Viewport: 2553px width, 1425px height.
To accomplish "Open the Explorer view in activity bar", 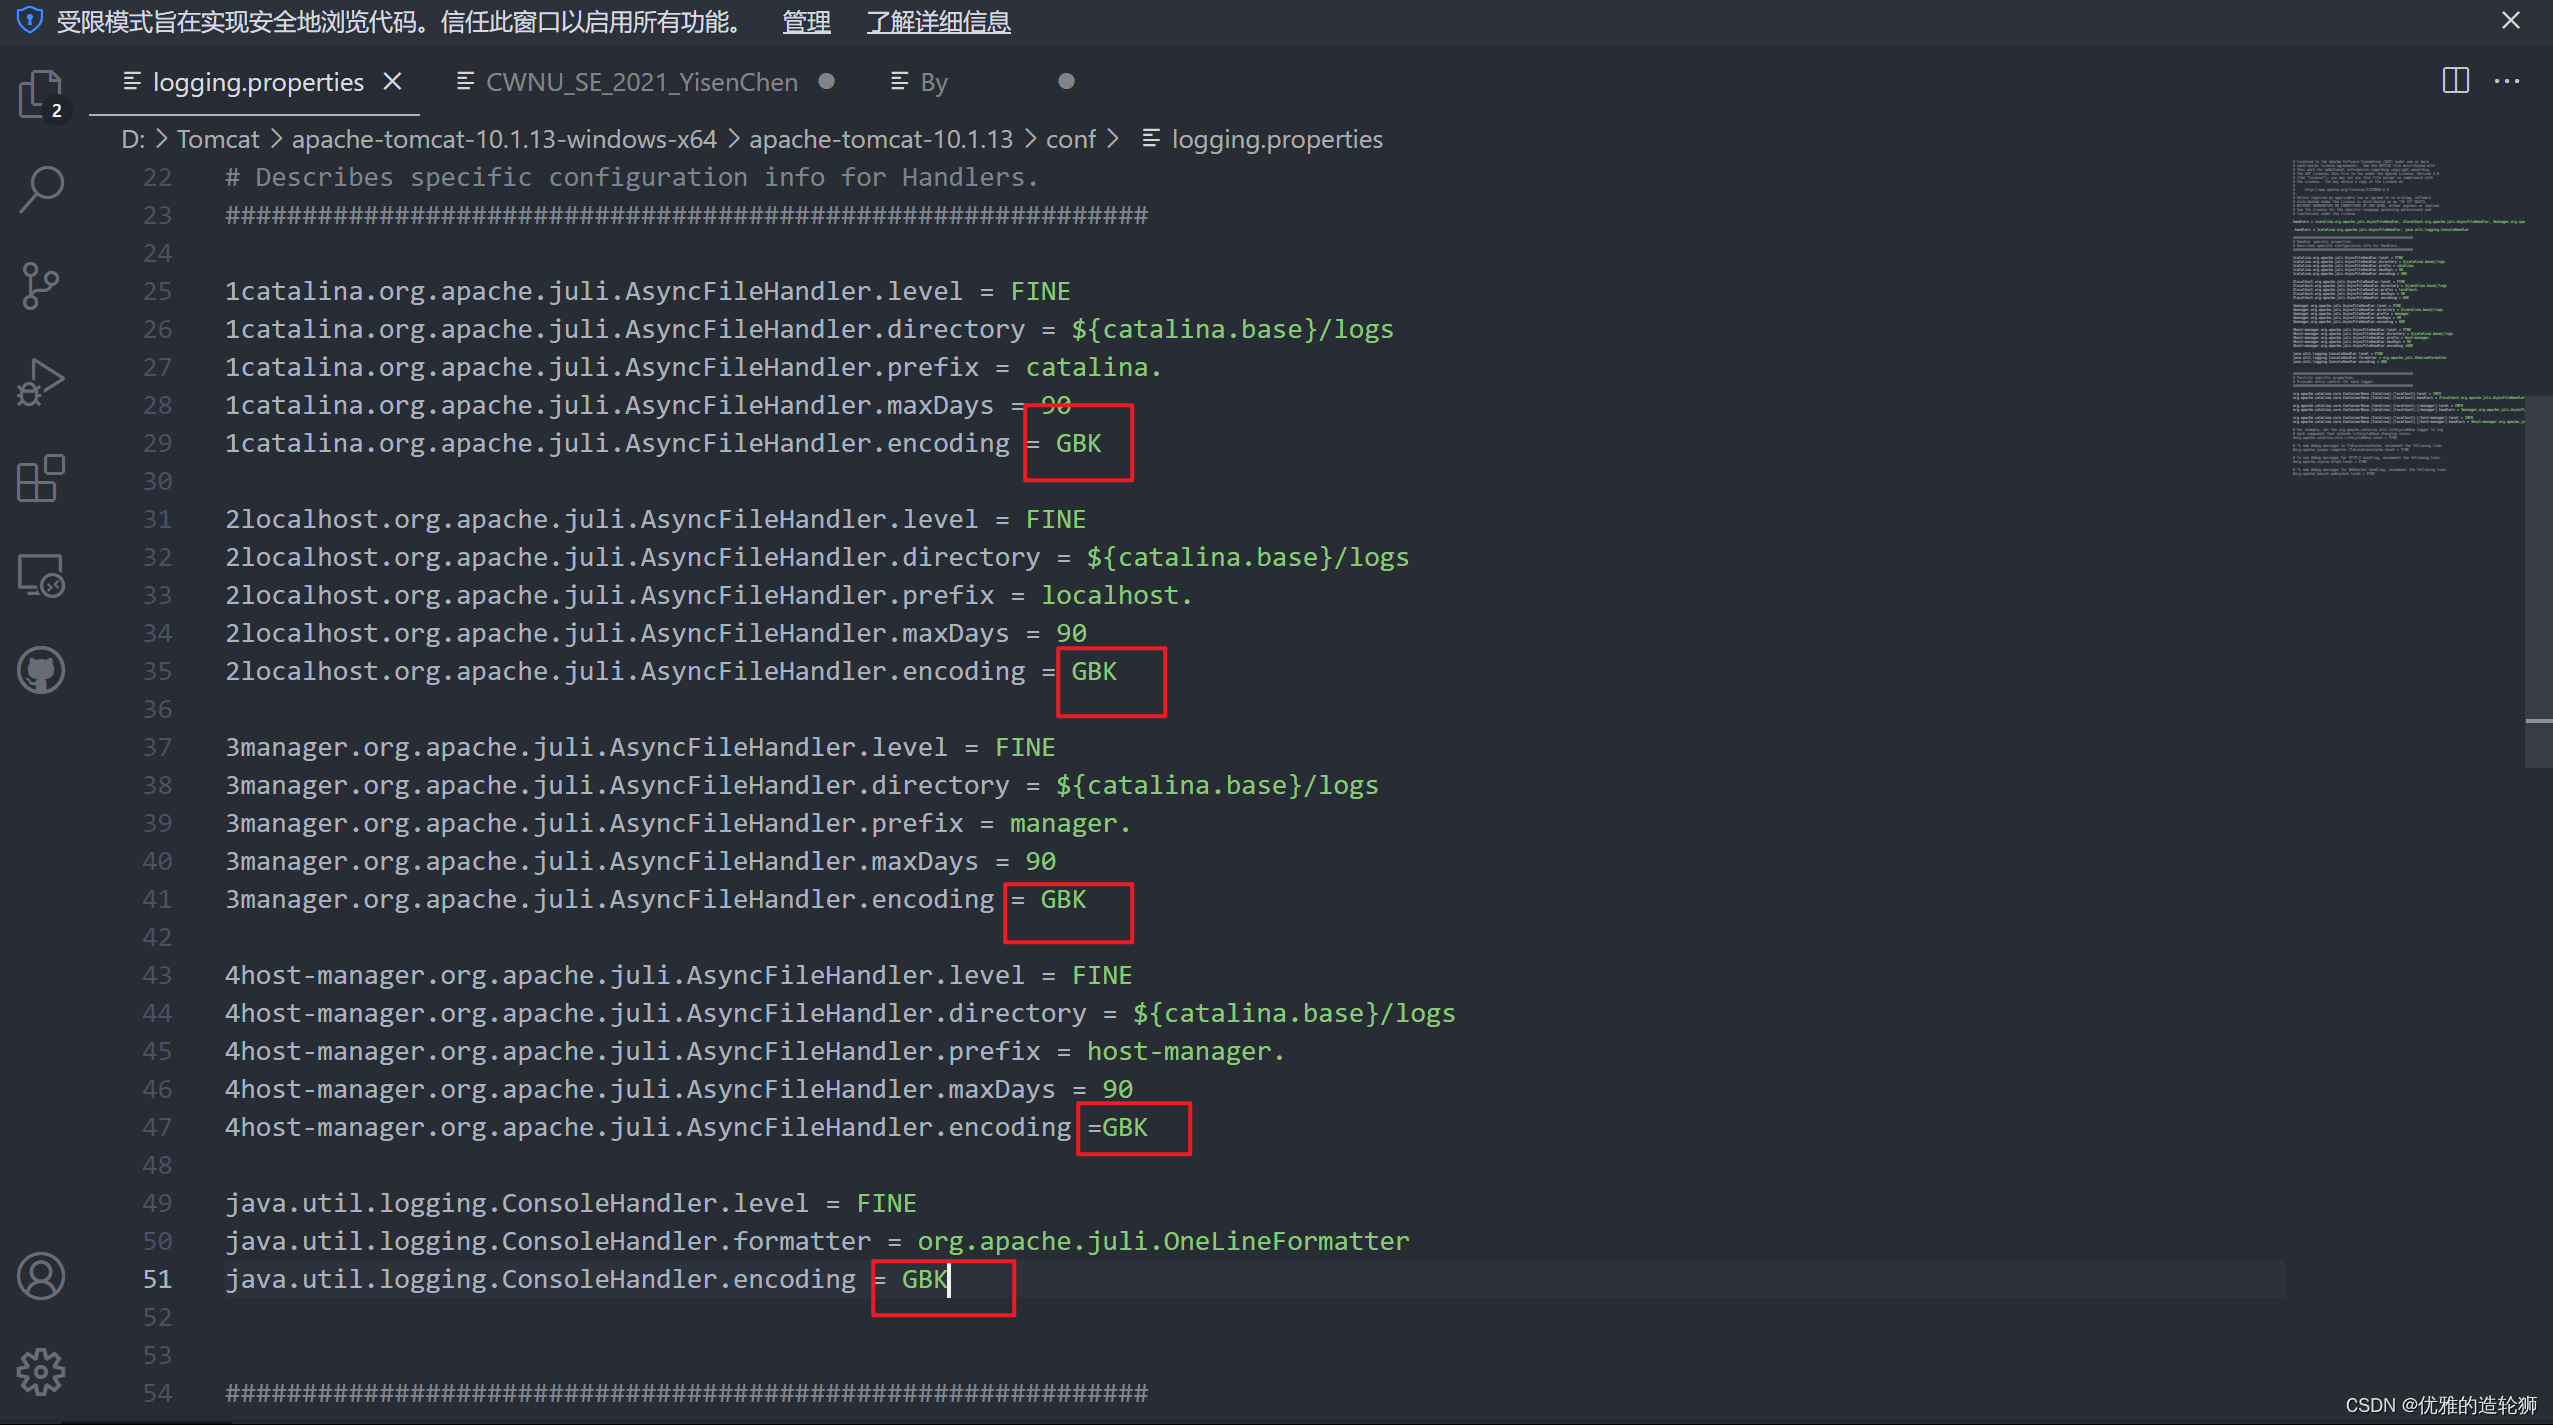I will click(x=41, y=95).
